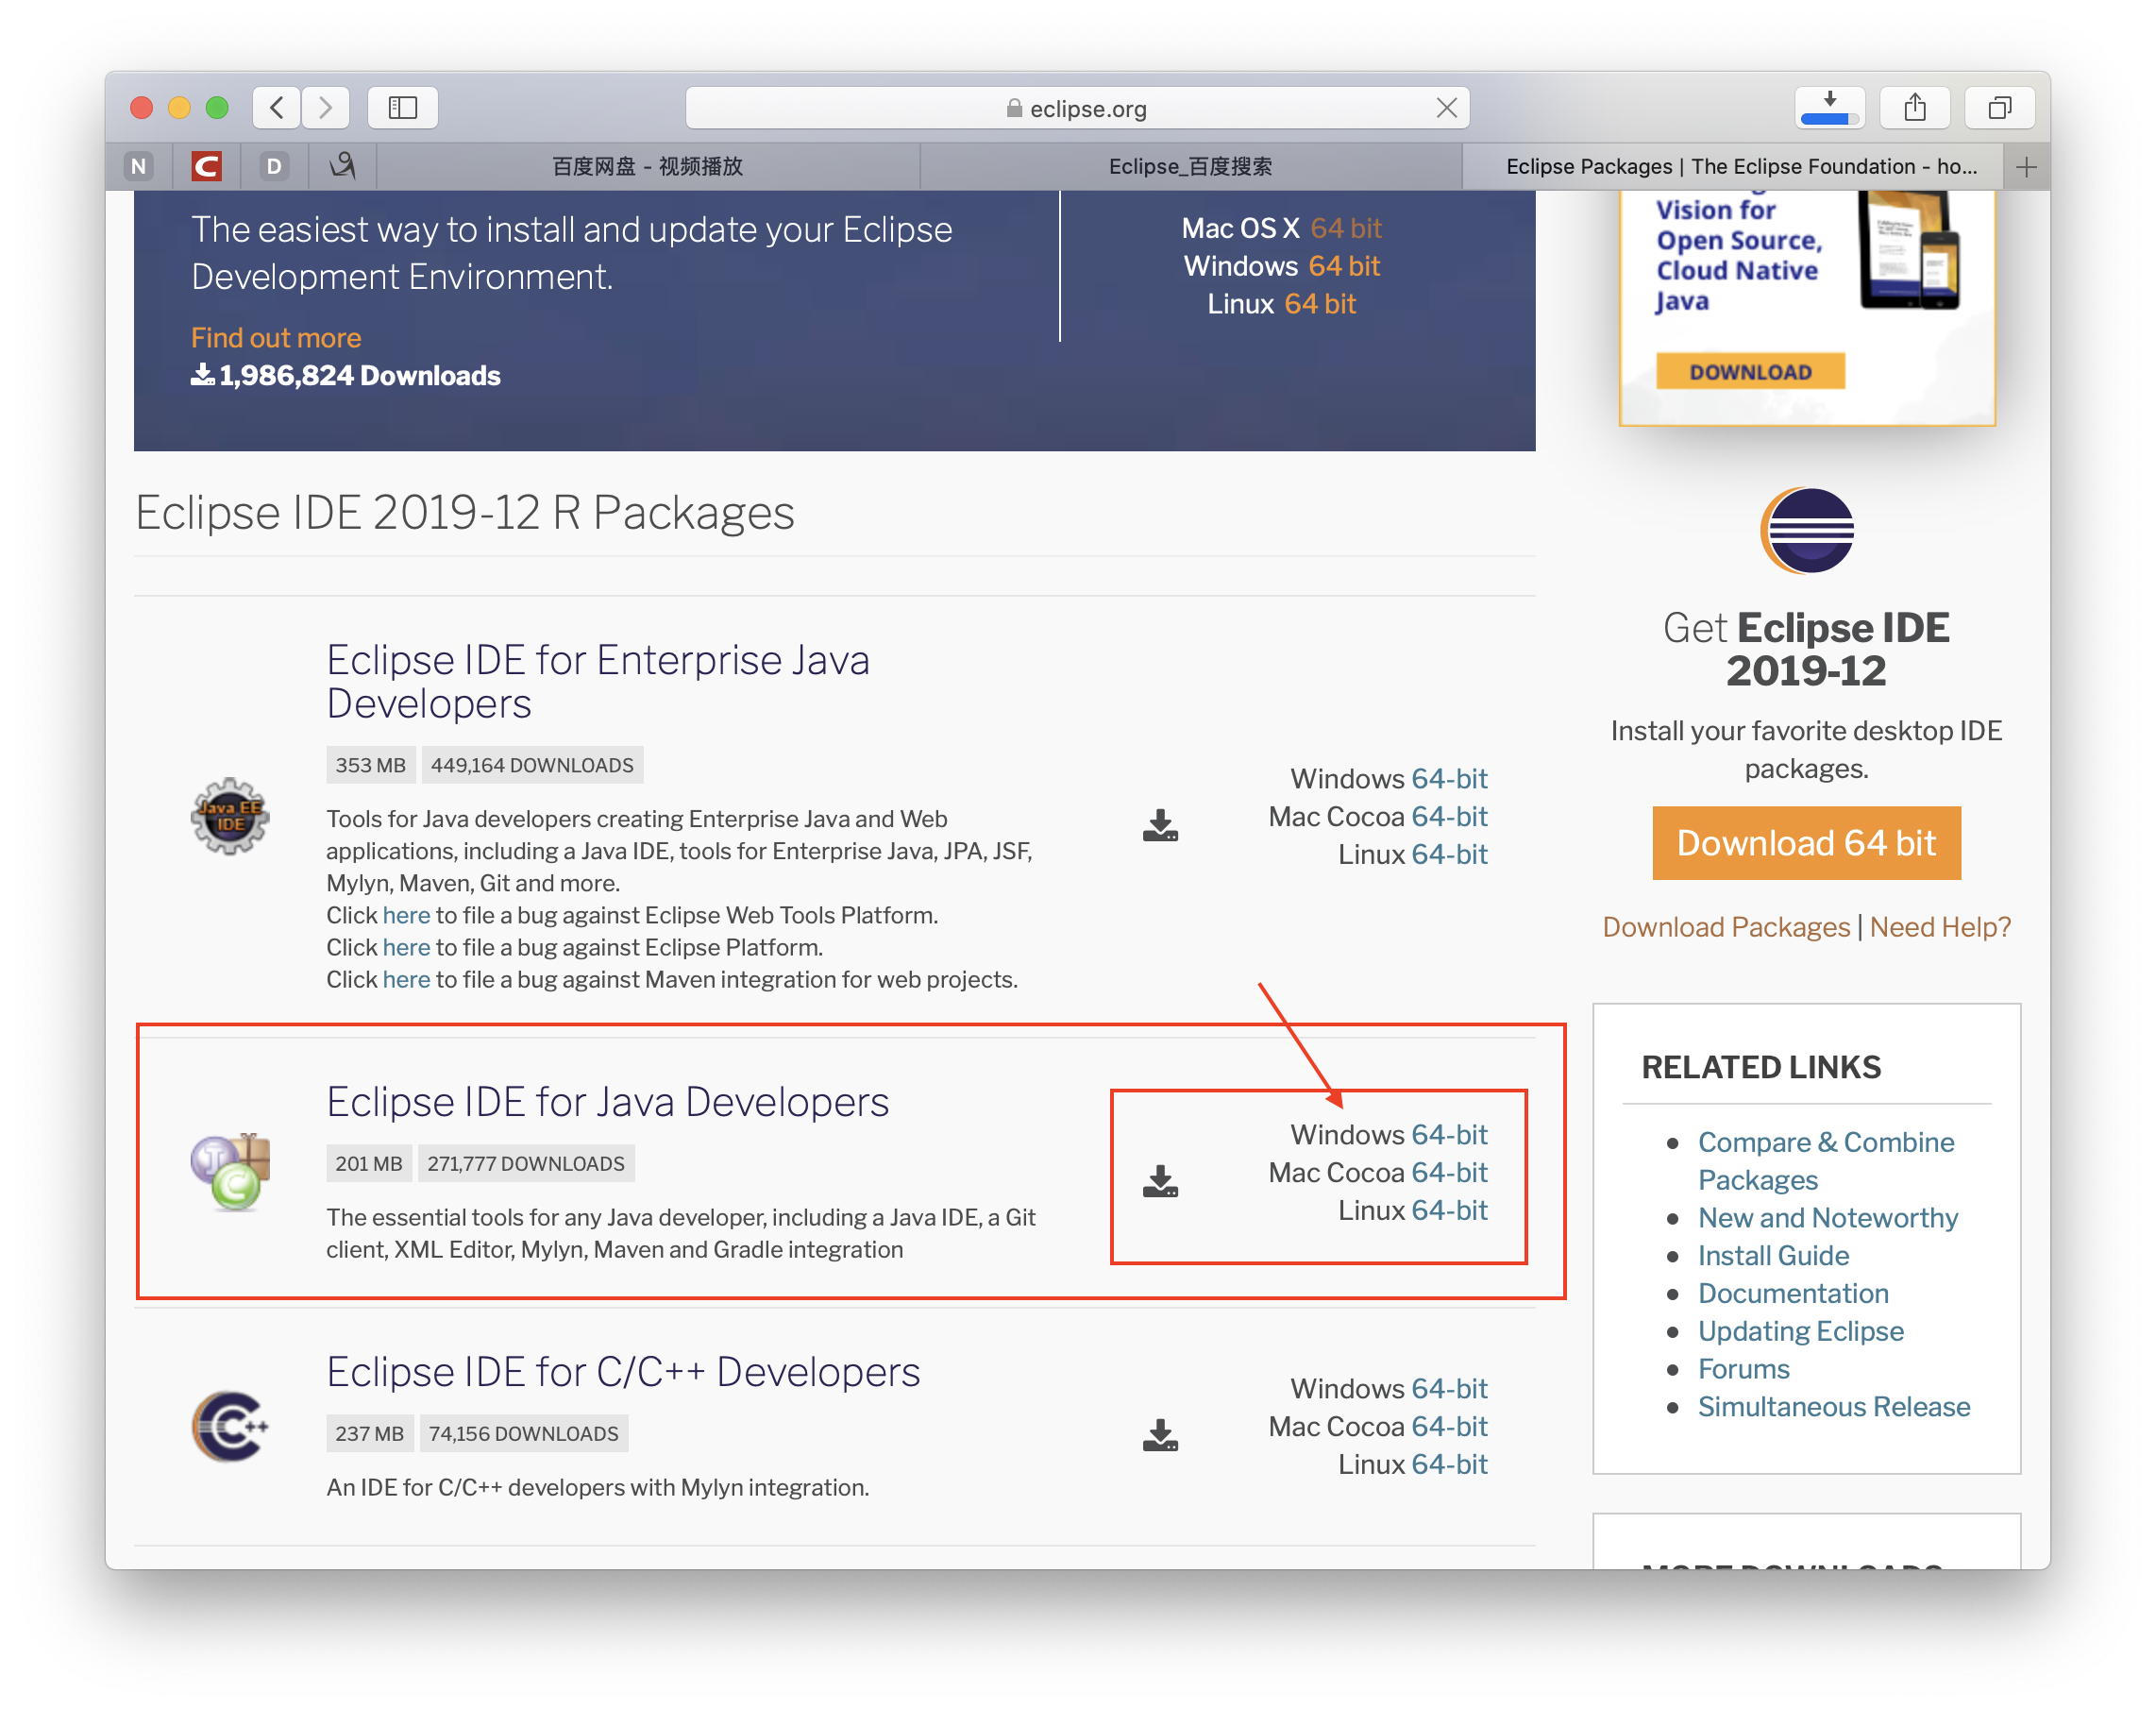Click the Enterprise Java download icon

[x=1160, y=826]
